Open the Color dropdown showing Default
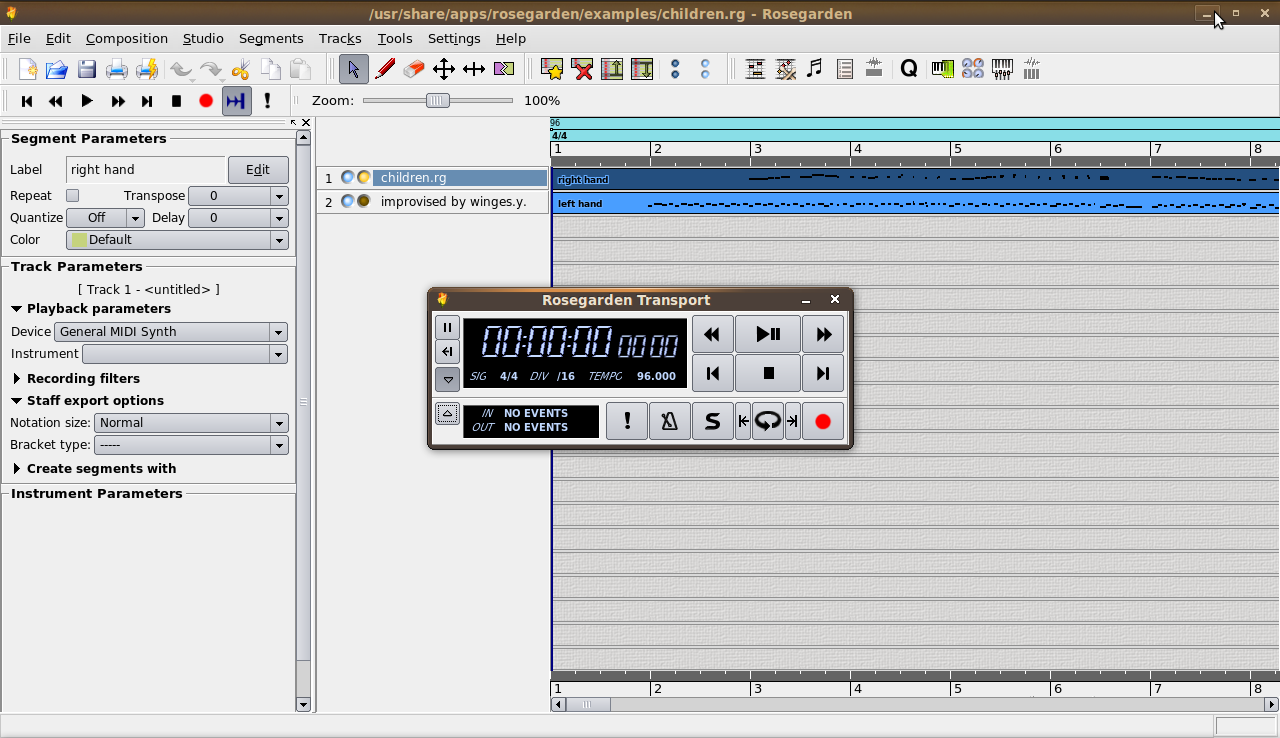The width and height of the screenshot is (1280, 738). pos(177,240)
